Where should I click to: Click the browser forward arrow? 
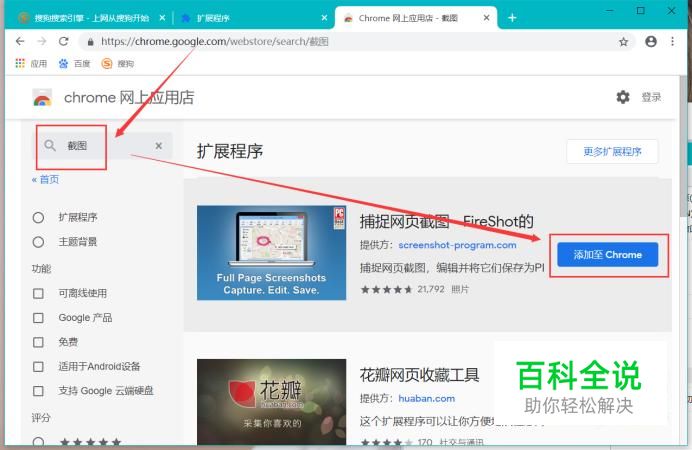[42, 41]
